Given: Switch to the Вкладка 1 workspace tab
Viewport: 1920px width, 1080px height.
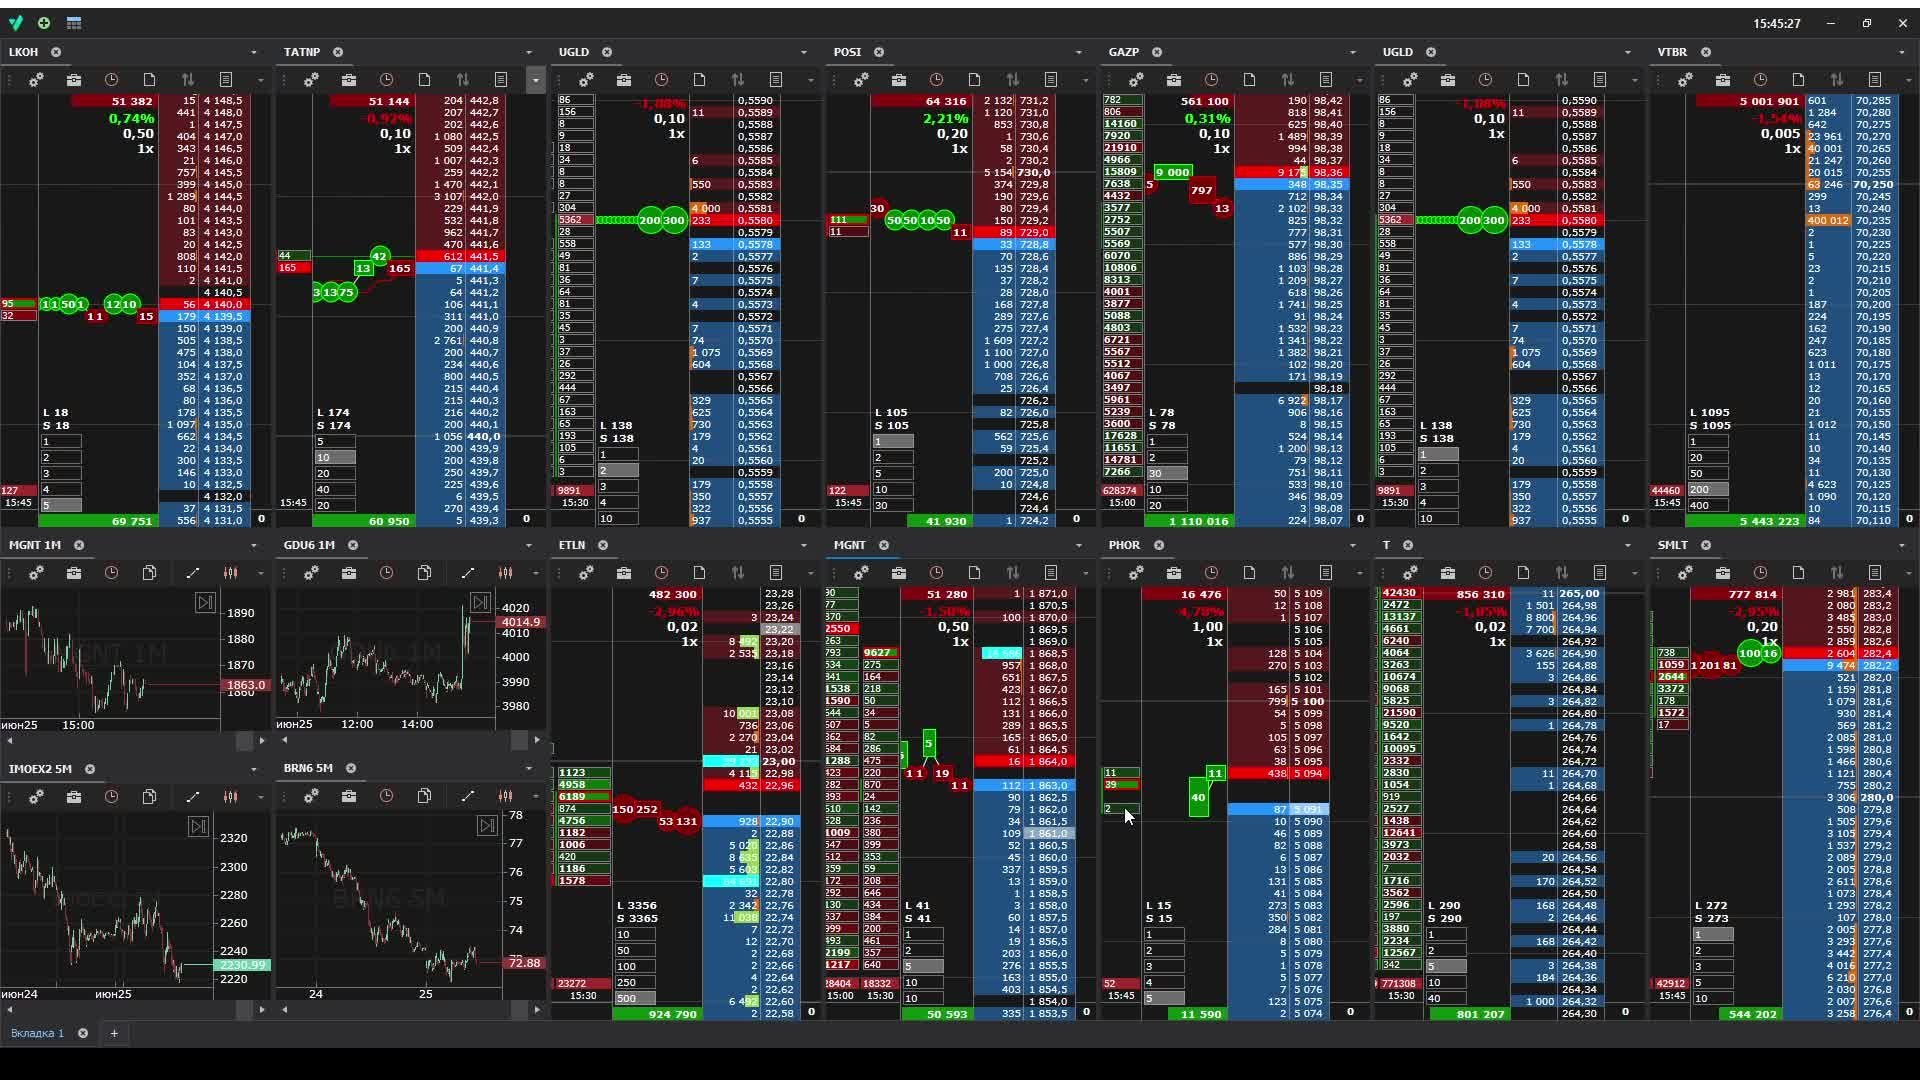Looking at the screenshot, I should [37, 1033].
